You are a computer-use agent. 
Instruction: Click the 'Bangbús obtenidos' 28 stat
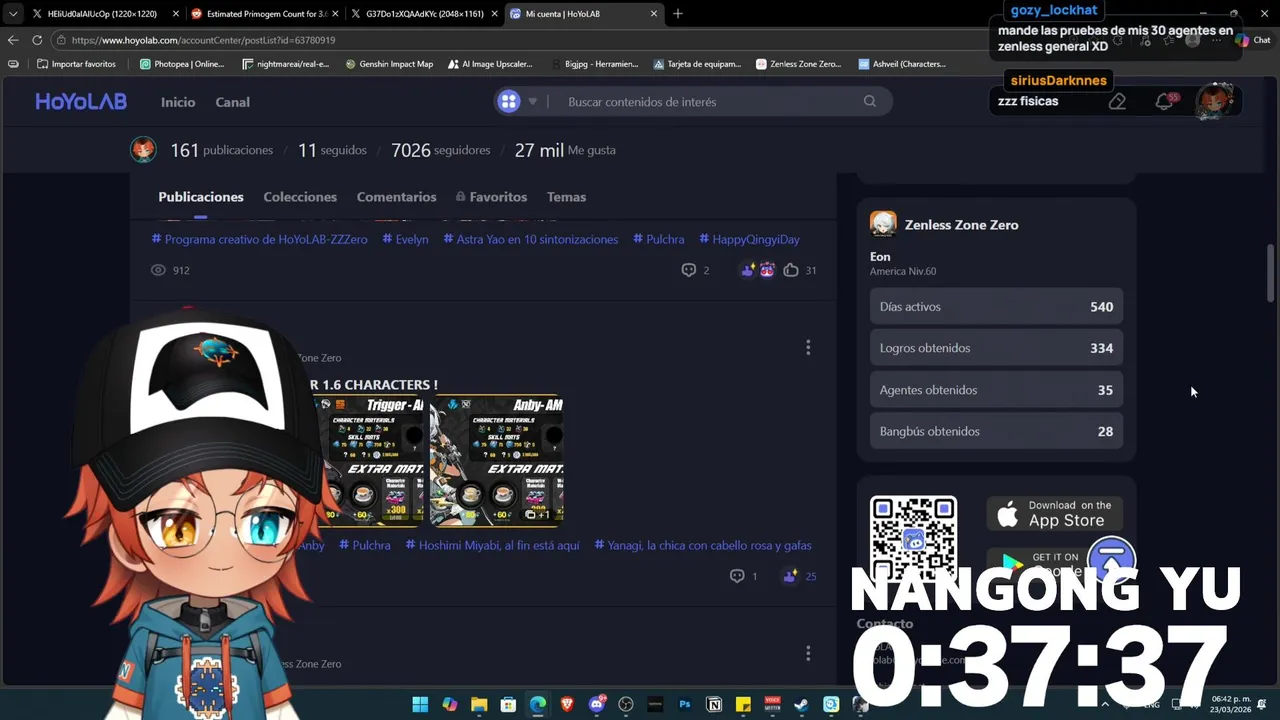pyautogui.click(x=996, y=431)
